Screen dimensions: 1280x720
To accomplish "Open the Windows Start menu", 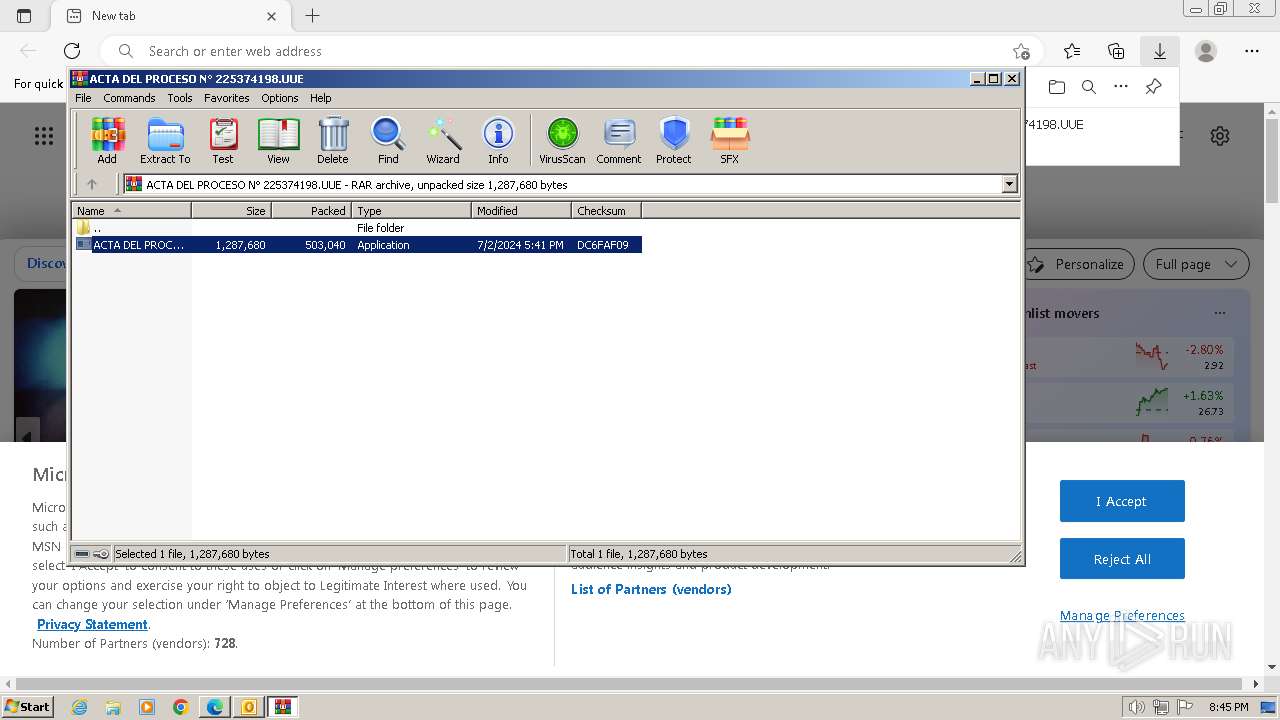I will coord(27,706).
